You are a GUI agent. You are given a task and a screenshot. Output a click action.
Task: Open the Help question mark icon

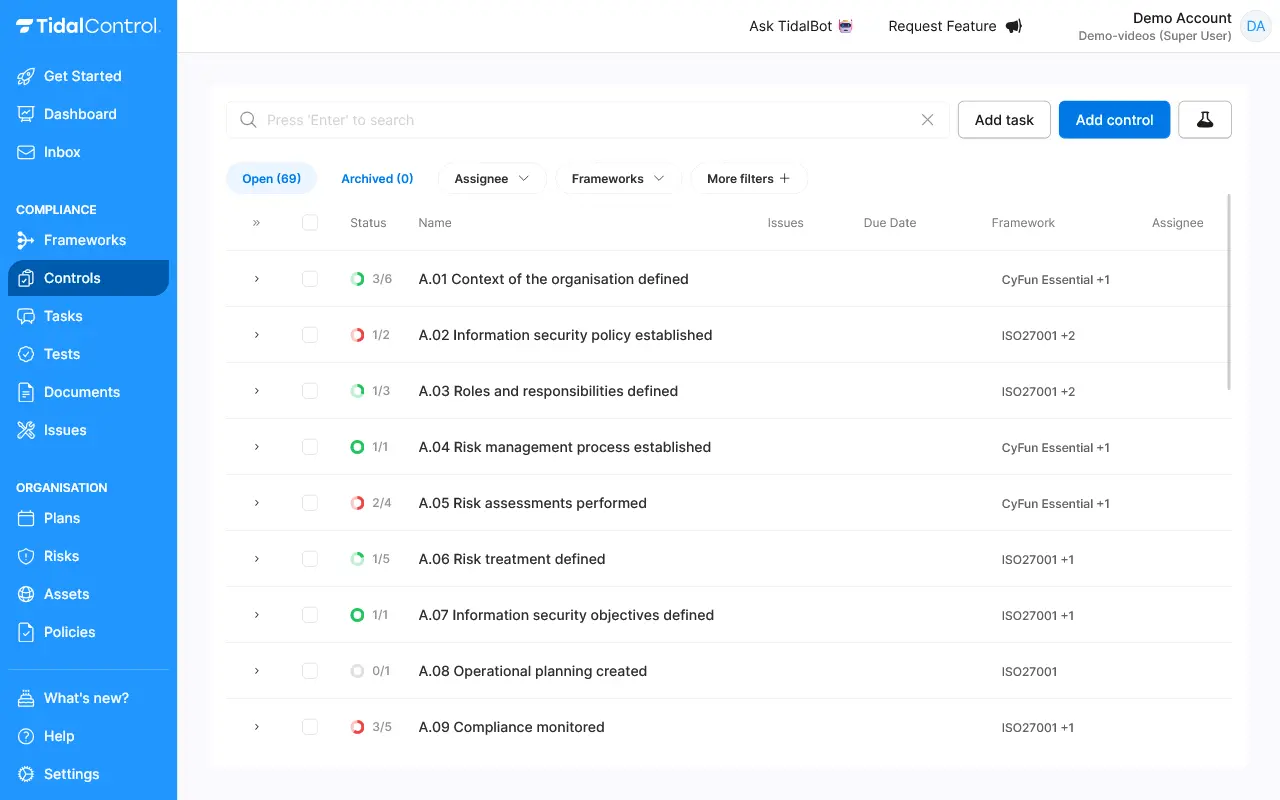26,736
